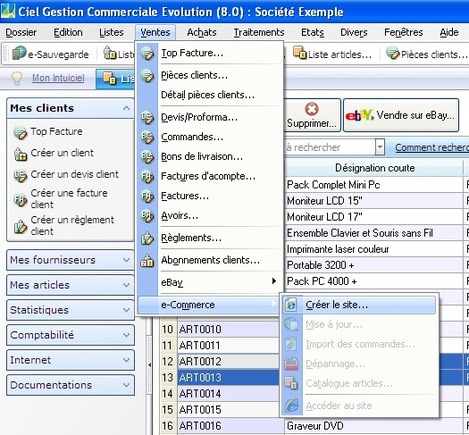The image size is (469, 435).
Task: Expand the Documentations panel
Action: tap(126, 385)
